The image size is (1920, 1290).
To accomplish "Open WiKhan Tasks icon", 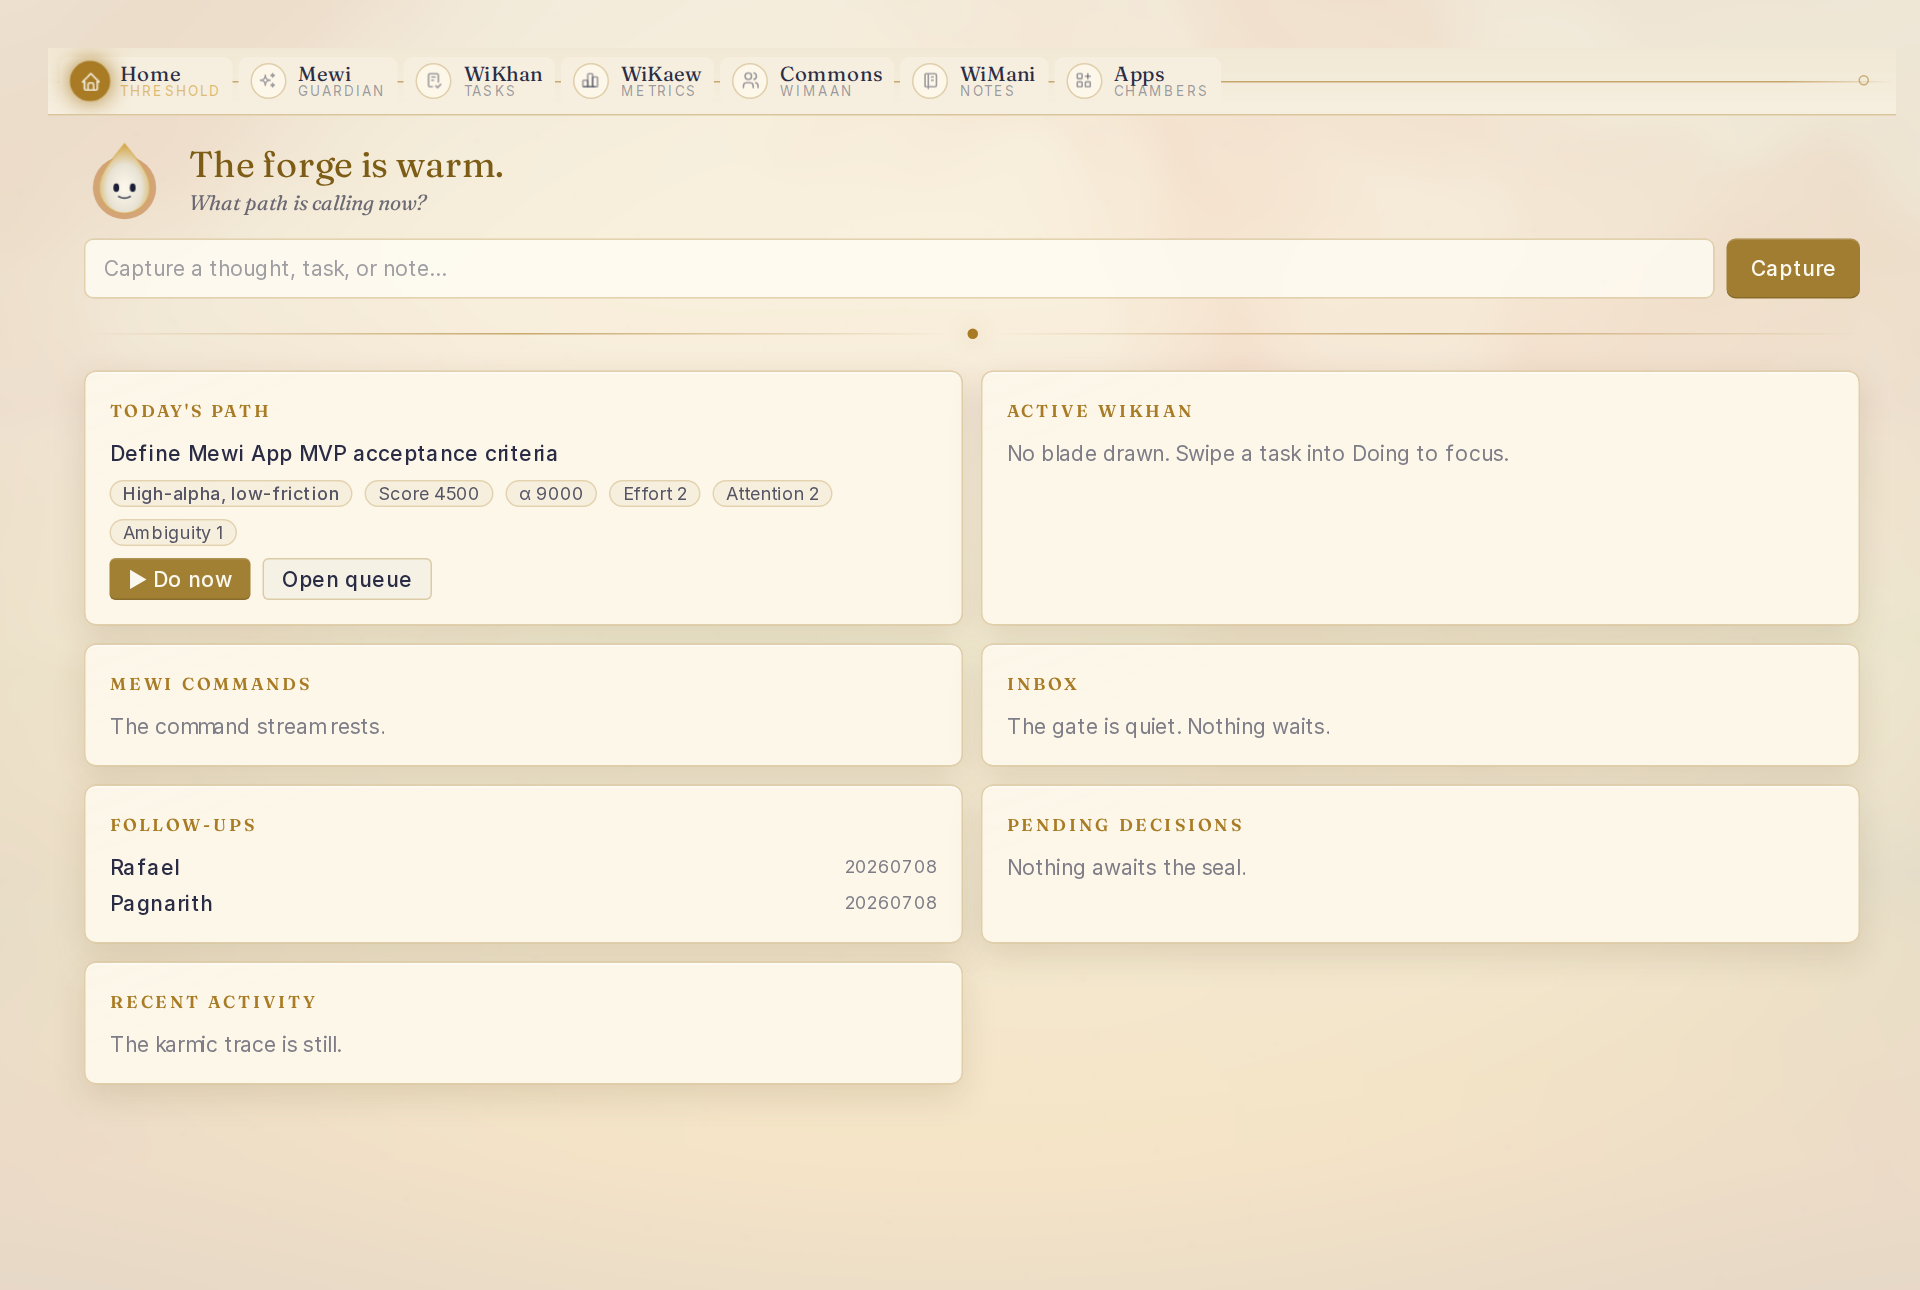I will pyautogui.click(x=434, y=81).
